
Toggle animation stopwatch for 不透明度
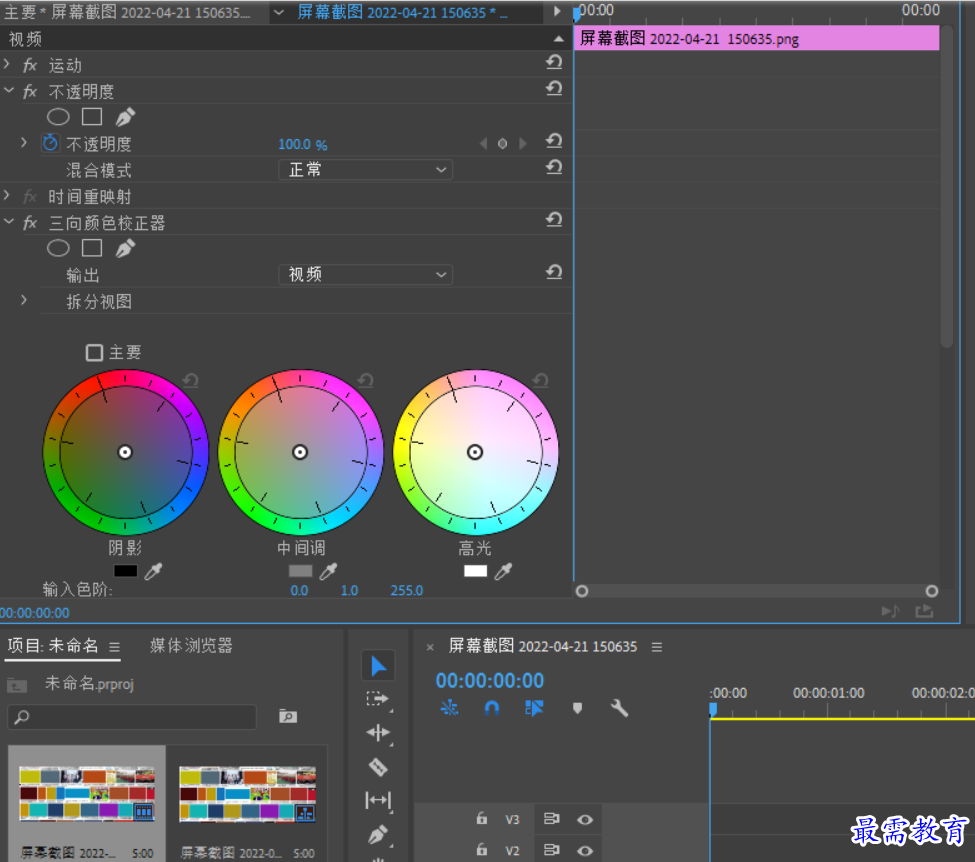(50, 144)
